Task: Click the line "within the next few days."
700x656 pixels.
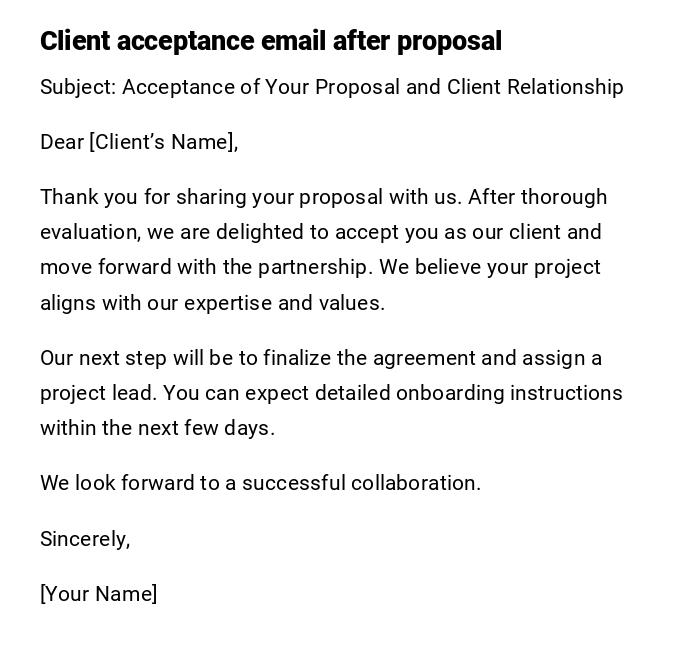Action: pos(157,428)
